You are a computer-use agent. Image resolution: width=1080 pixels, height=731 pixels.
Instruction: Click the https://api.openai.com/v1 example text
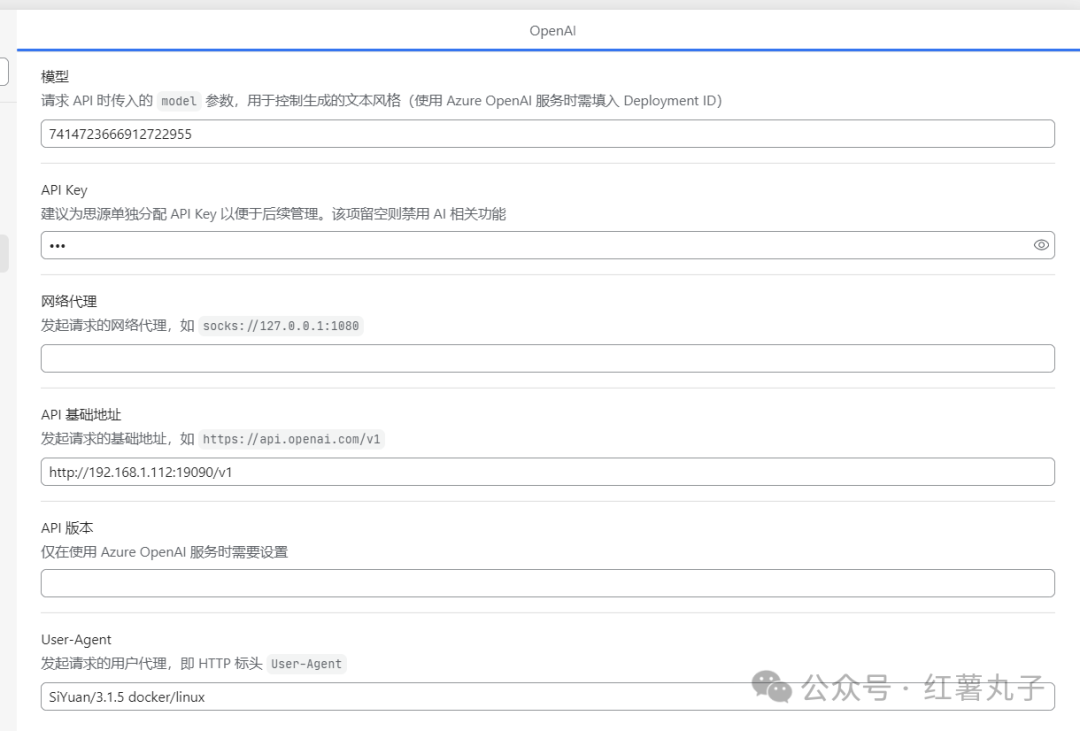pyautogui.click(x=291, y=439)
